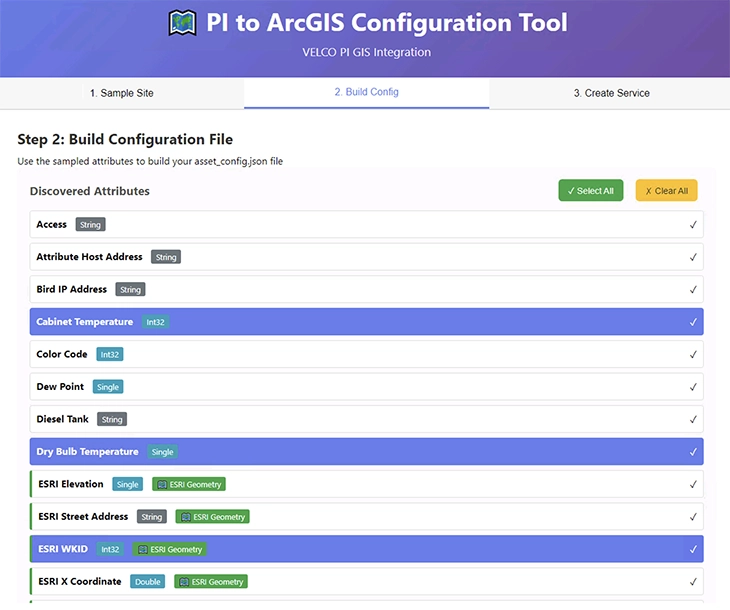The image size is (730, 610).
Task: Toggle the Bird IP Address checkmark
Action: (693, 290)
